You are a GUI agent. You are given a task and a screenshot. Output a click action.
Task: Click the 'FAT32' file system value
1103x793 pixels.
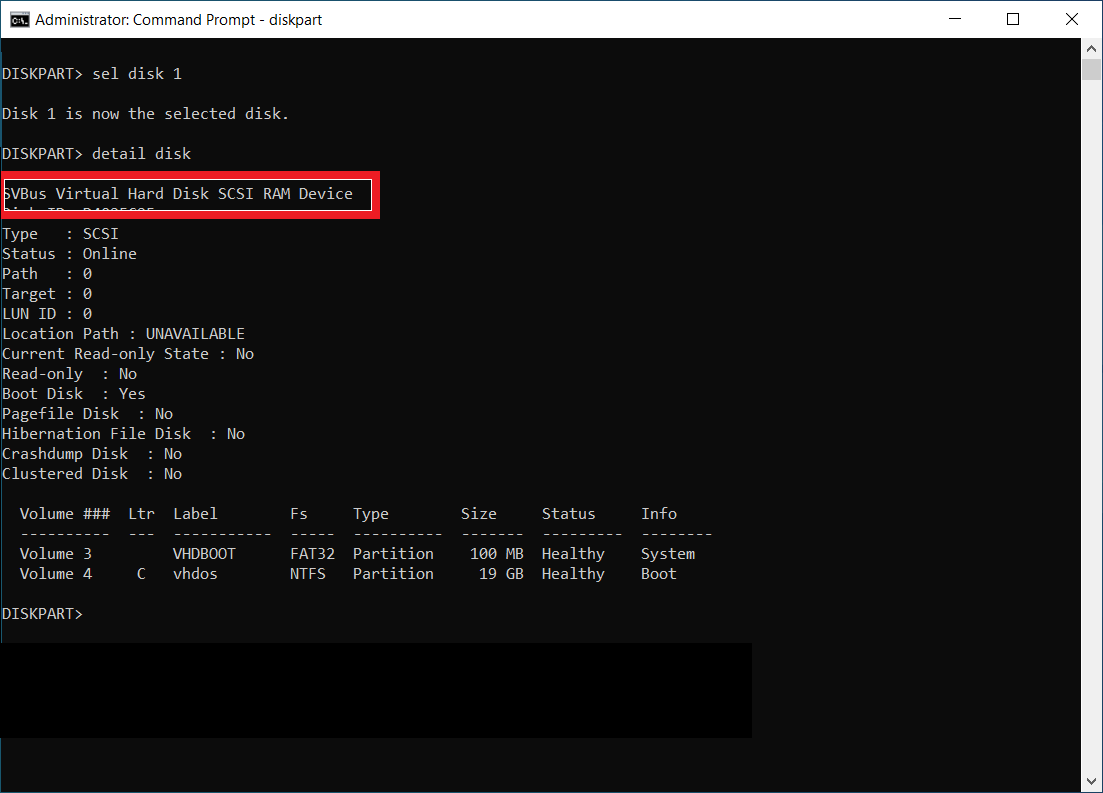[312, 554]
